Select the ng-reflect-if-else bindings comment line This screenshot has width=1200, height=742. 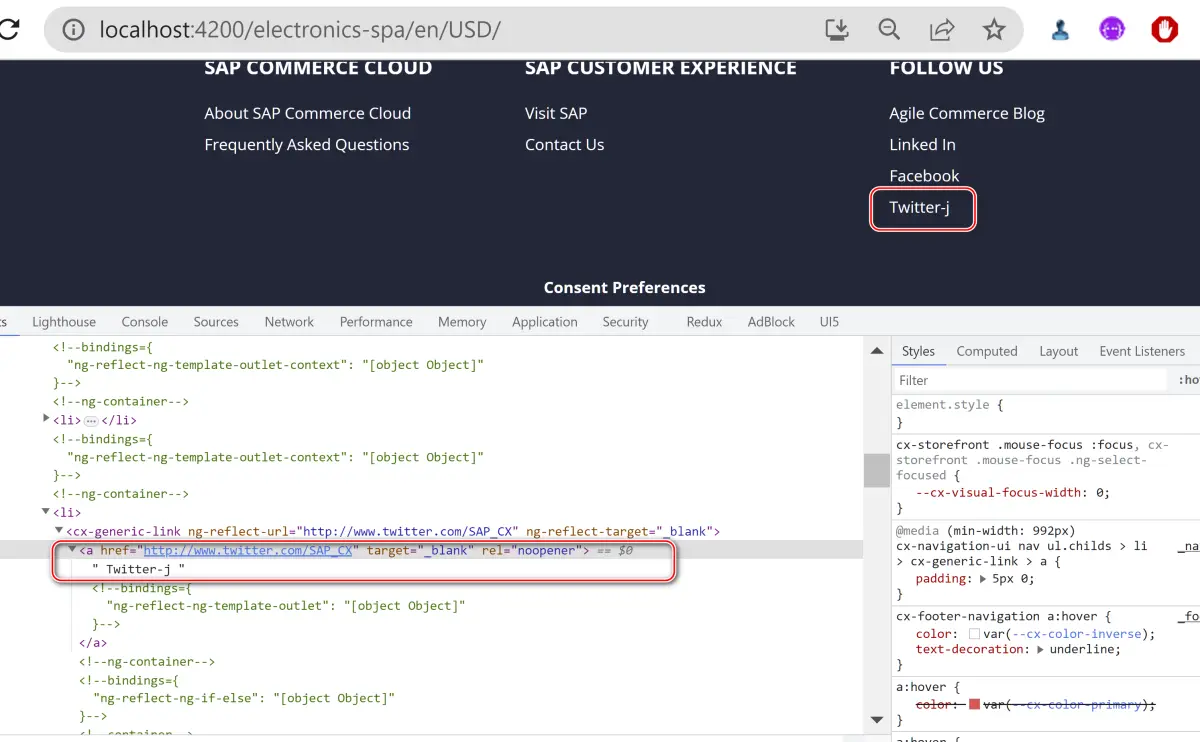[x=244, y=698]
